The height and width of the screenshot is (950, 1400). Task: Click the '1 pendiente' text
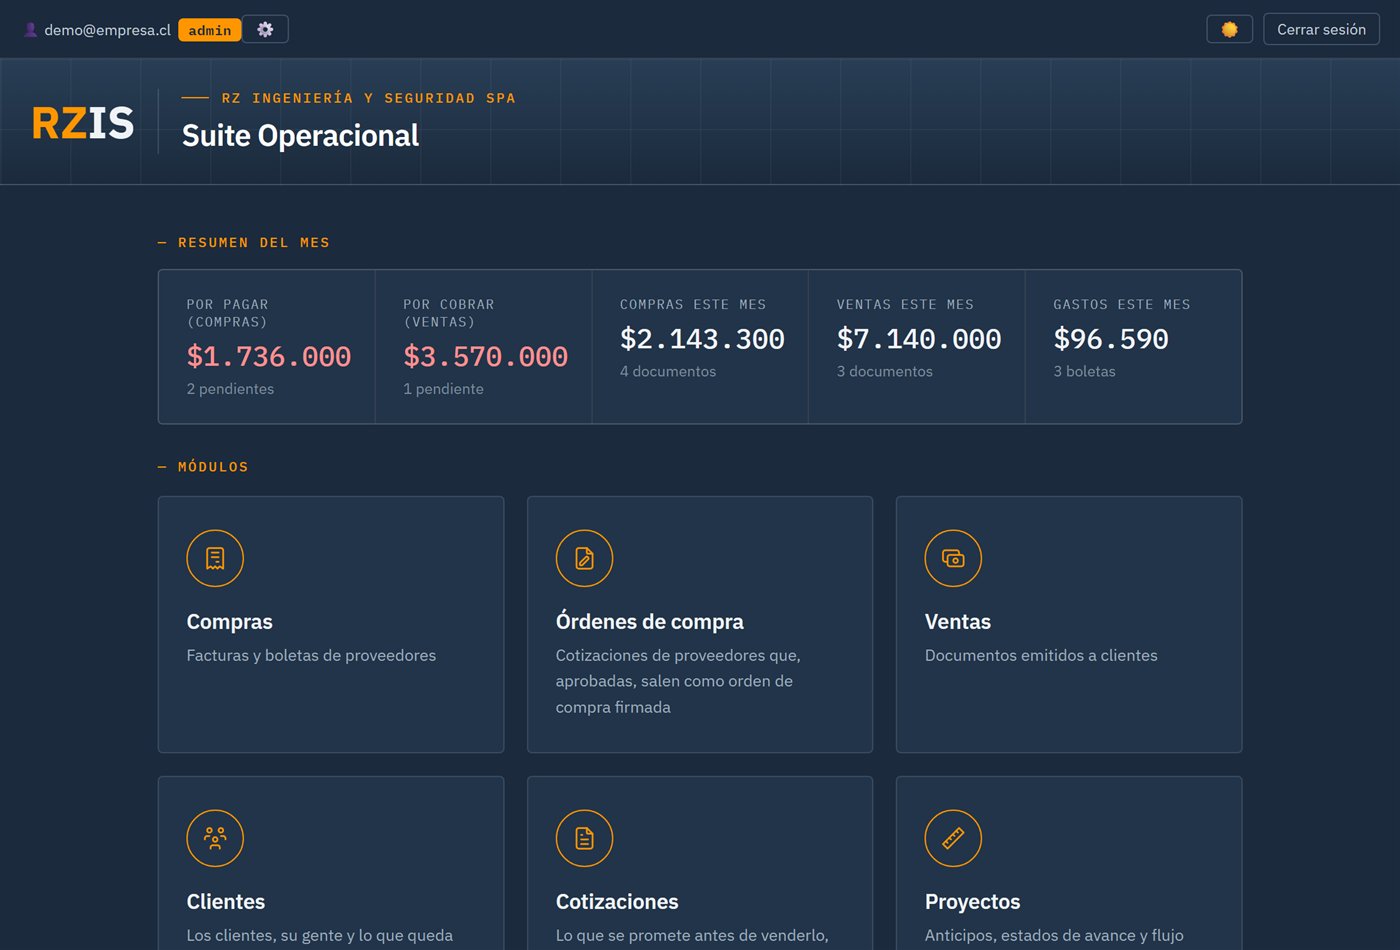[x=443, y=389]
